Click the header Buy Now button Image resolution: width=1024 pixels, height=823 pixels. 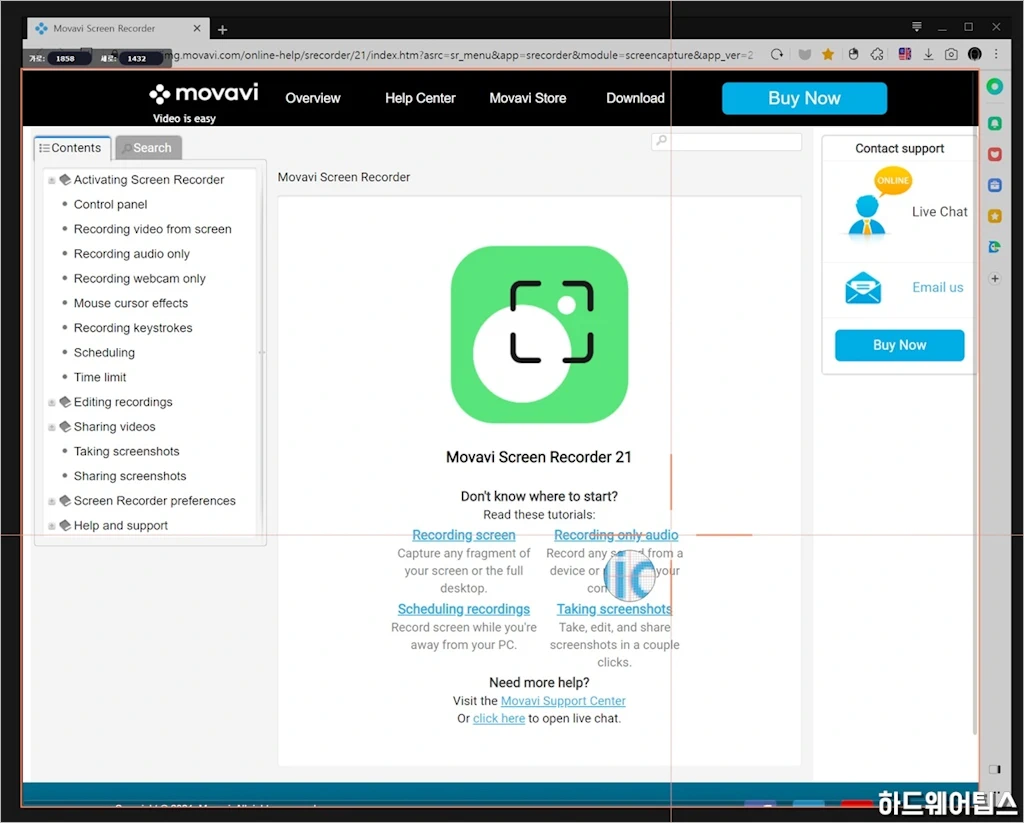(804, 98)
